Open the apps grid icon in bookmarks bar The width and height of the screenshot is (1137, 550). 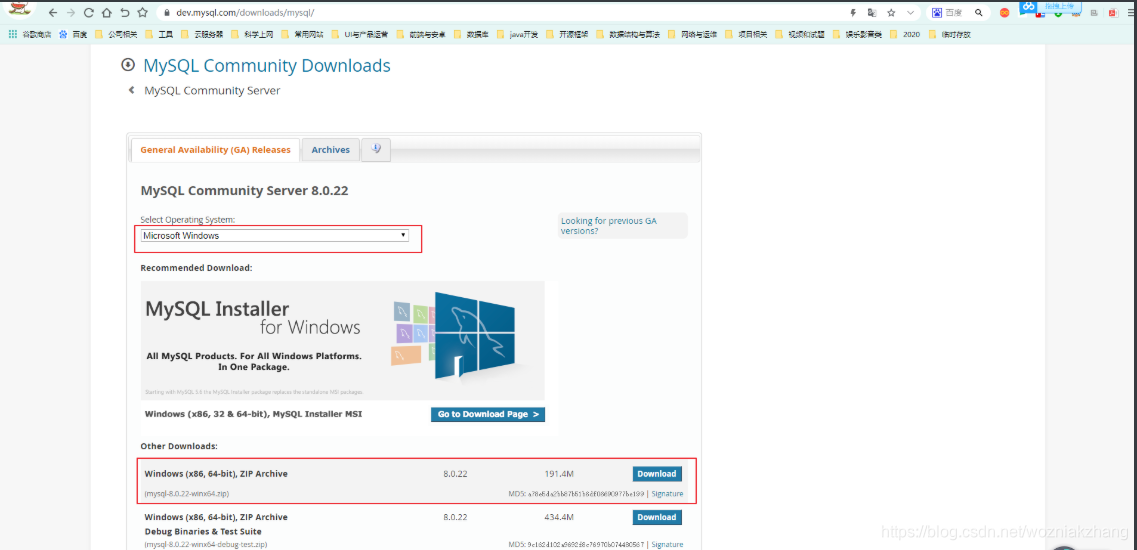coord(13,33)
